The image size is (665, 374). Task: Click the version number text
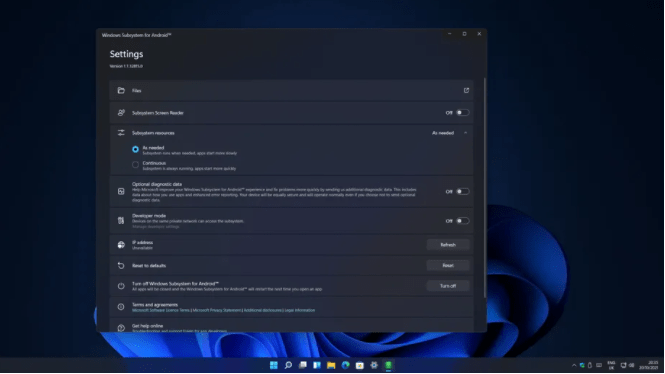[126, 66]
